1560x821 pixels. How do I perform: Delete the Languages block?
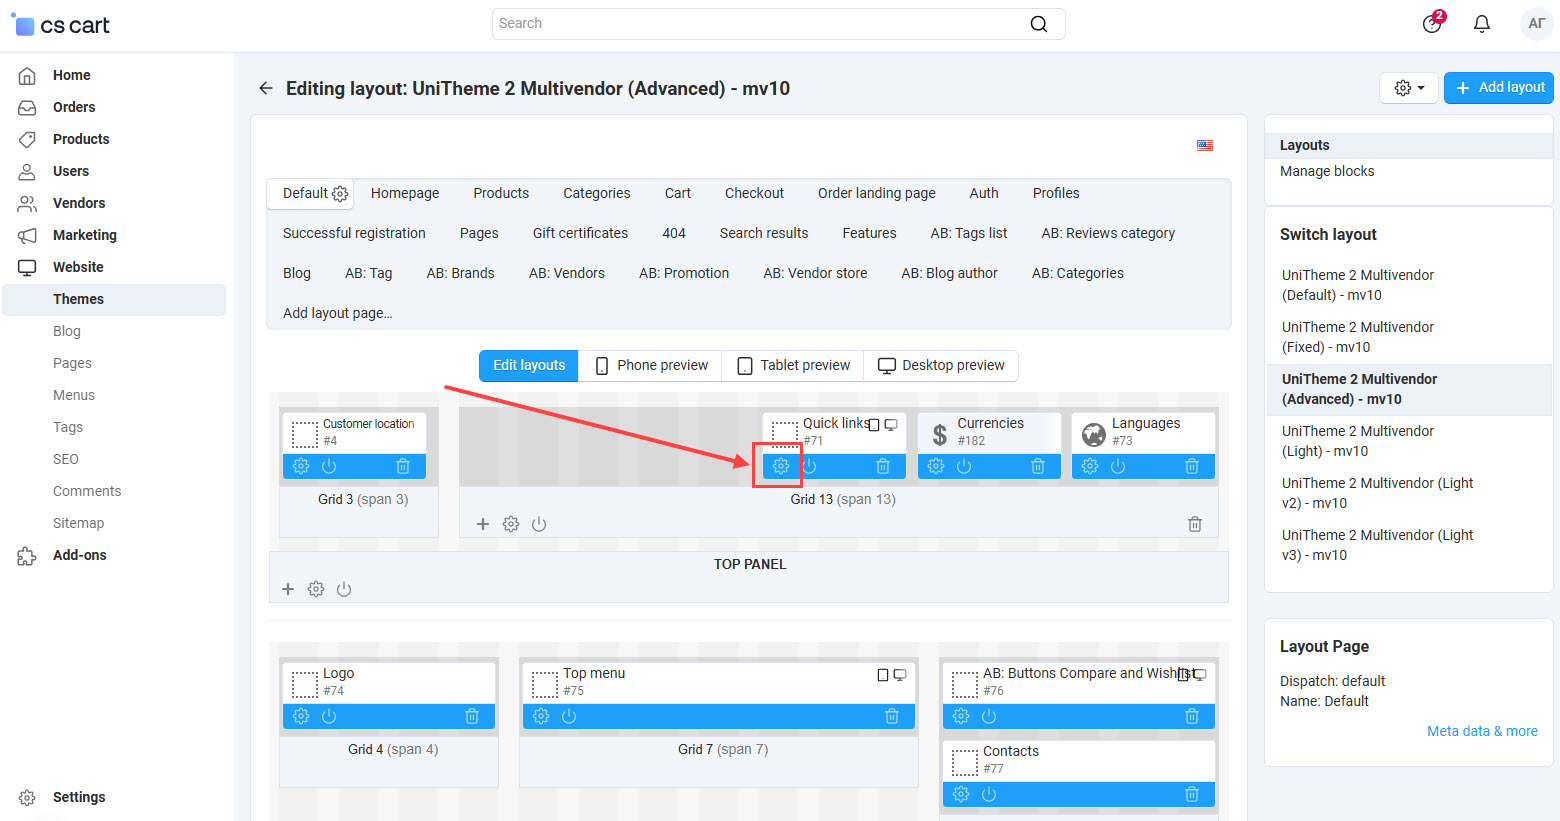[x=1192, y=466]
